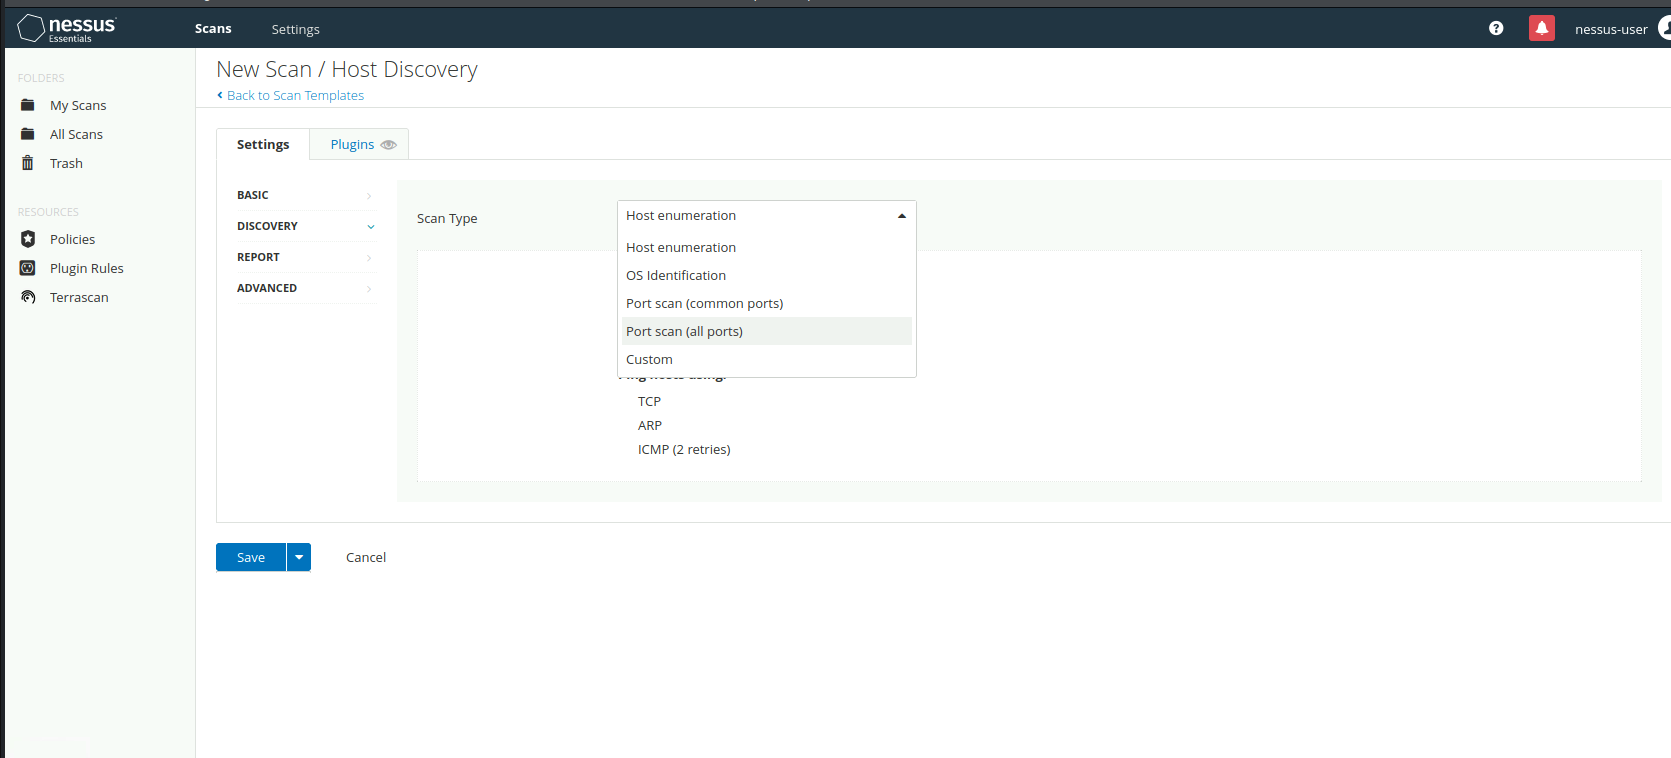The image size is (1671, 758).
Task: Open the Settings top menu
Action: tap(295, 29)
